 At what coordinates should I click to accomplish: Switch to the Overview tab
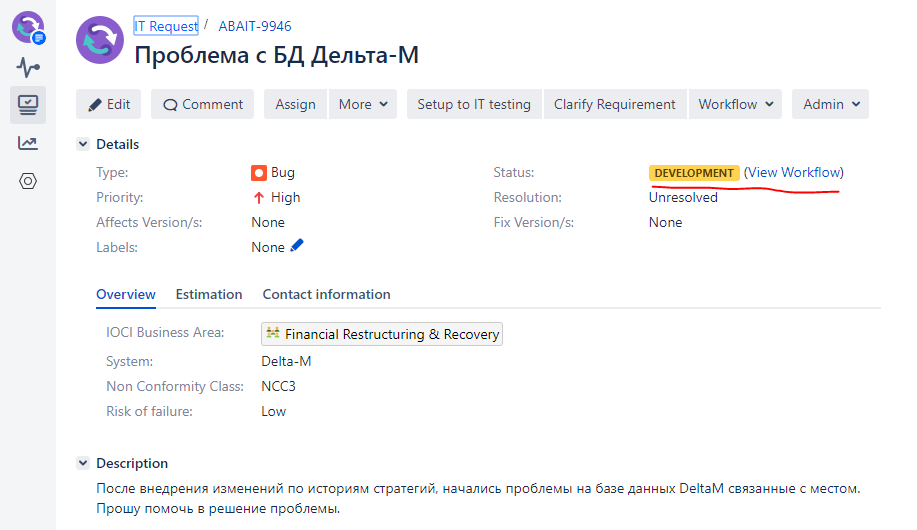pos(126,294)
